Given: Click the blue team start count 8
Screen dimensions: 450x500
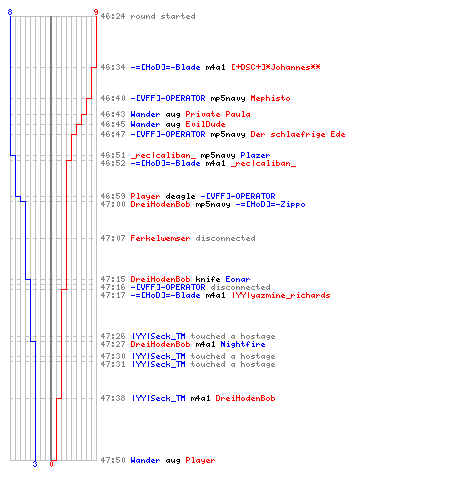Looking at the screenshot, I should point(10,12).
